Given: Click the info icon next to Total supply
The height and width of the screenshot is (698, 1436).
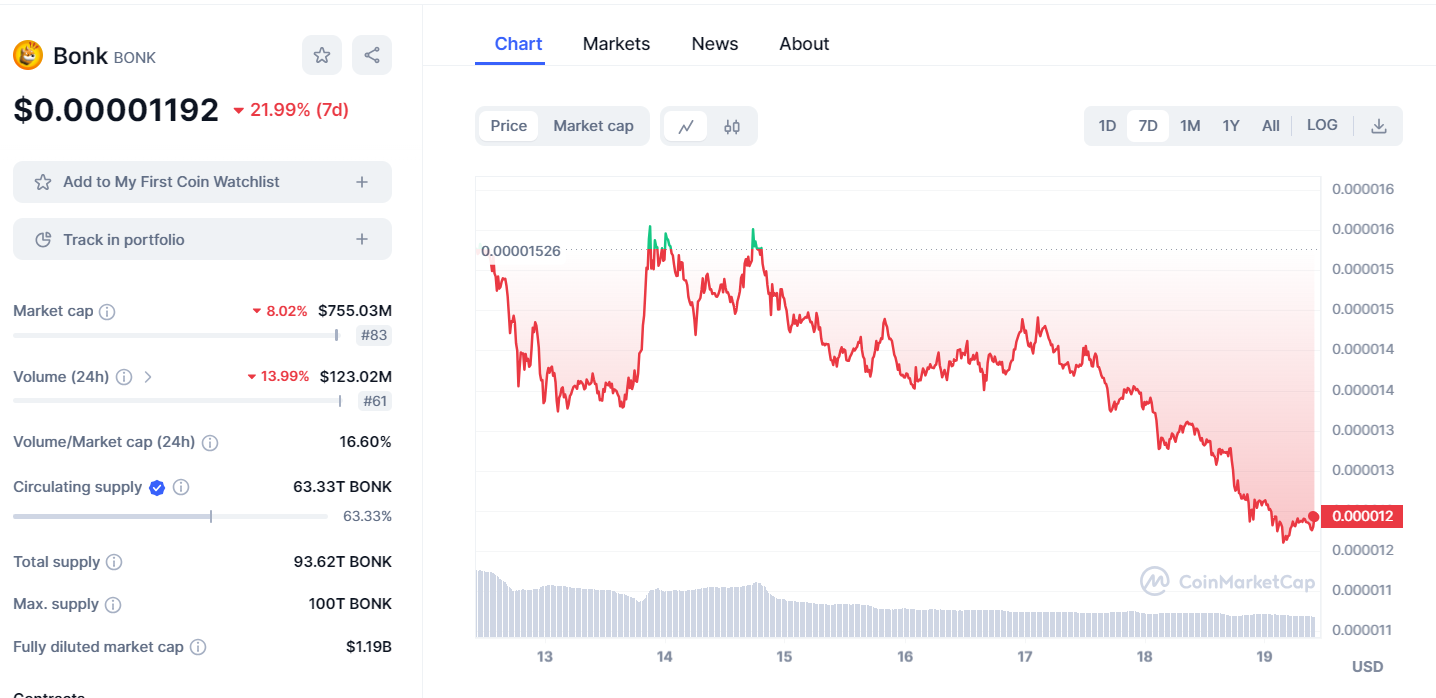Looking at the screenshot, I should point(114,563).
